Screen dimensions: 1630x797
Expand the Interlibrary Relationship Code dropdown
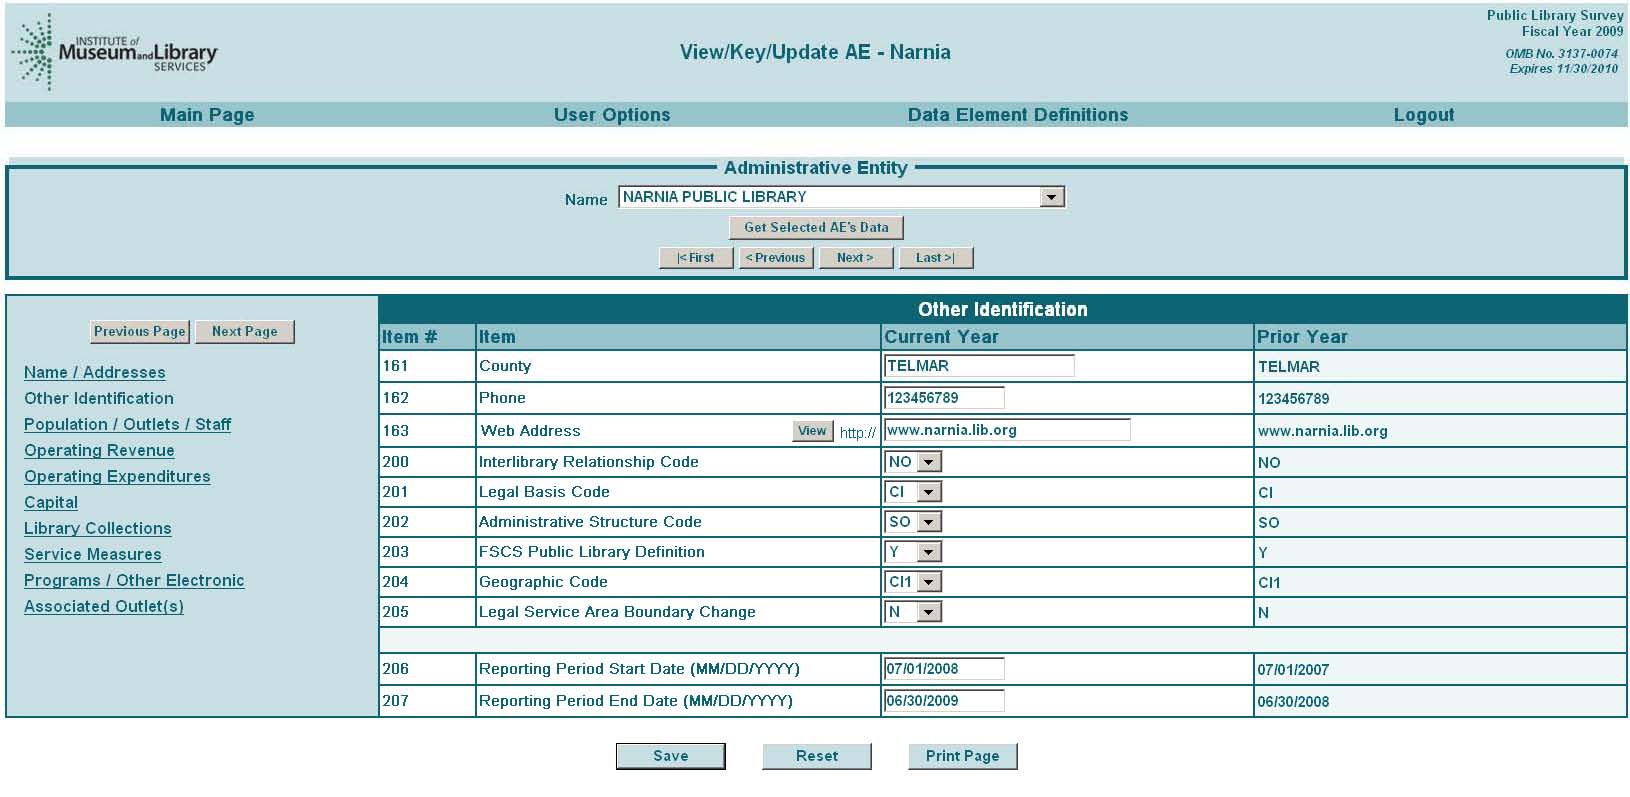[913, 462]
